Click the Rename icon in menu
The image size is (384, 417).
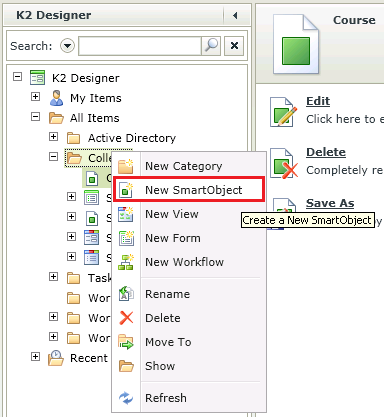[x=126, y=294]
